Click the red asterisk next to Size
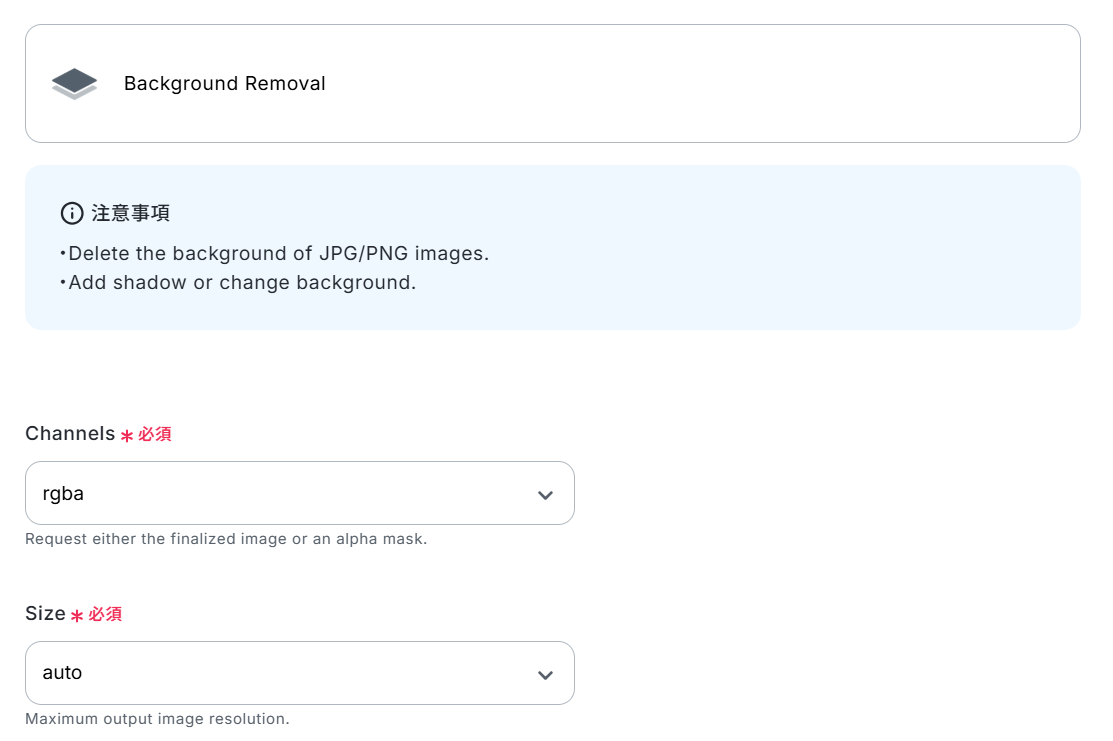1113x741 pixels. coord(77,616)
